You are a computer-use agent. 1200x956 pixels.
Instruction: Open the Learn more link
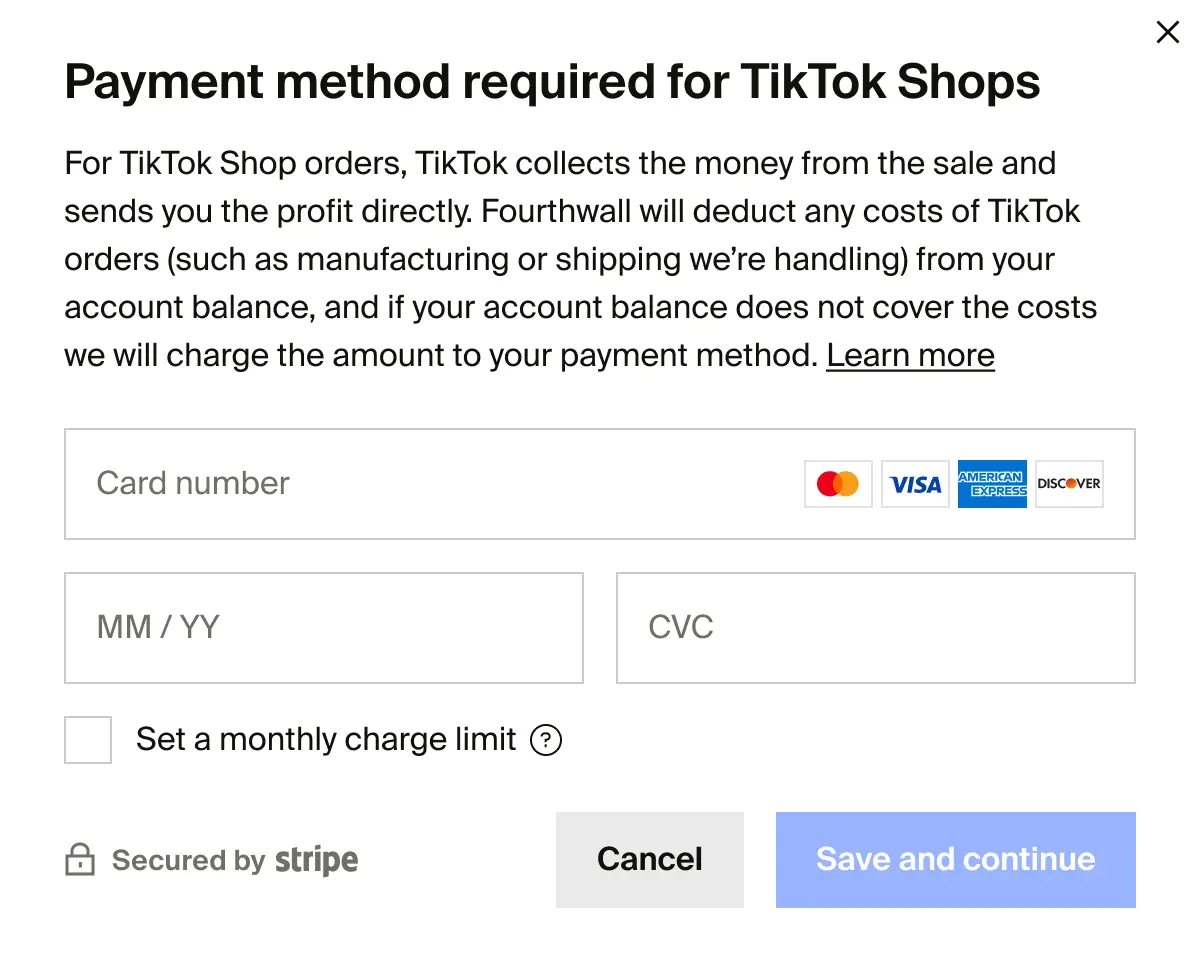tap(910, 355)
